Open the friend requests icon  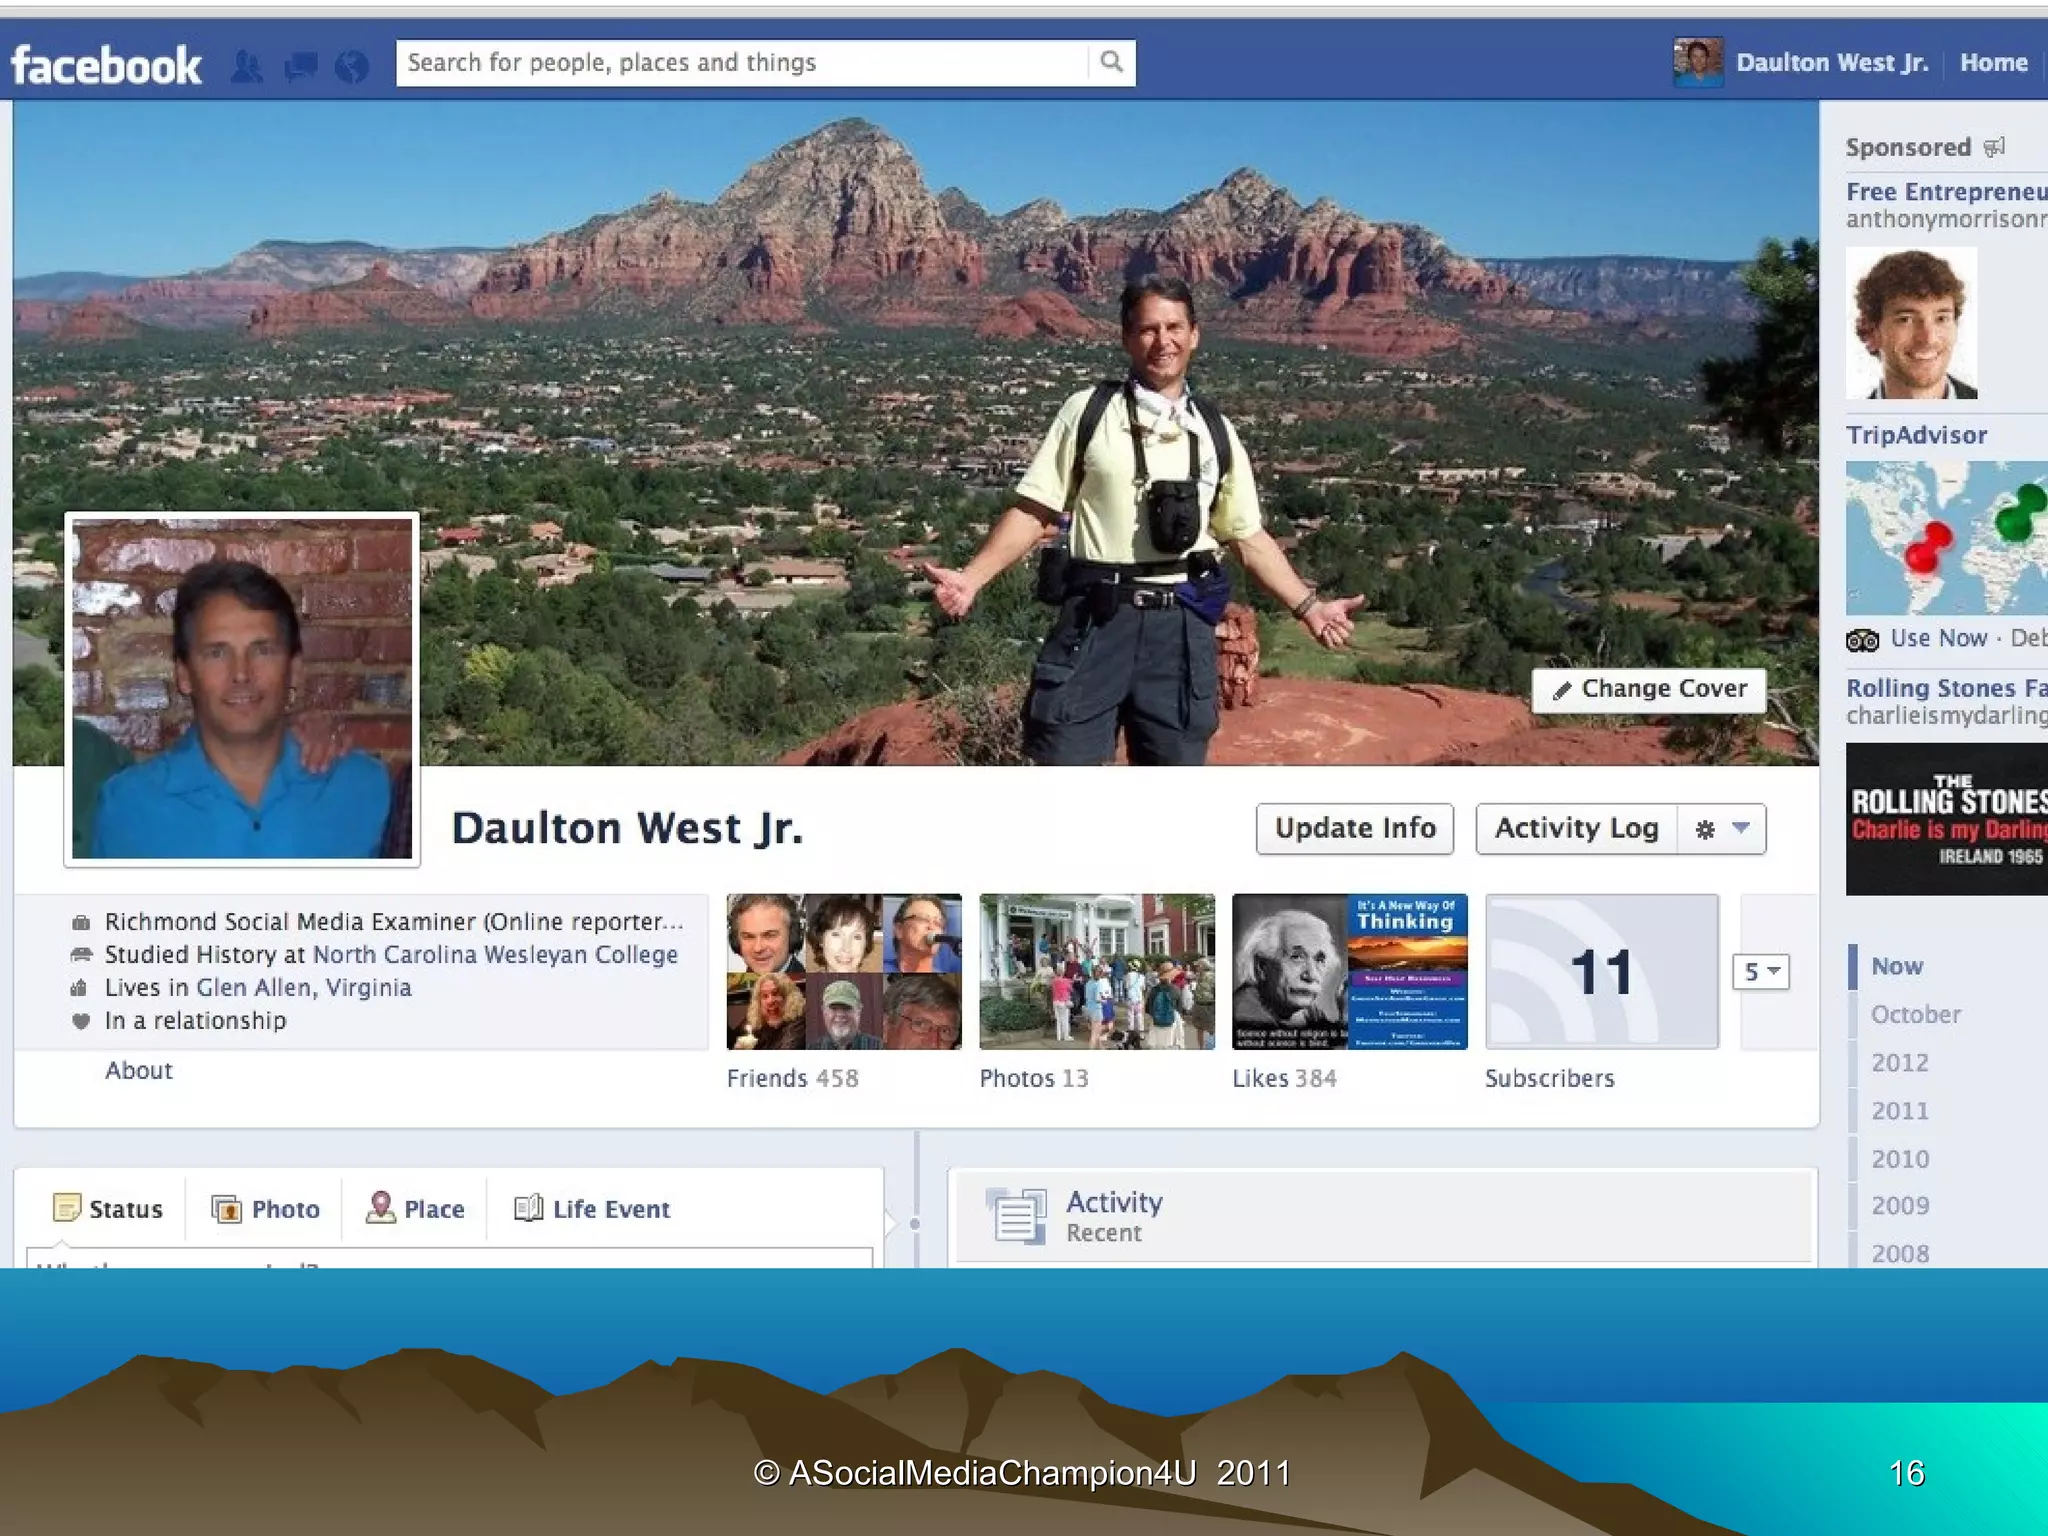[247, 66]
